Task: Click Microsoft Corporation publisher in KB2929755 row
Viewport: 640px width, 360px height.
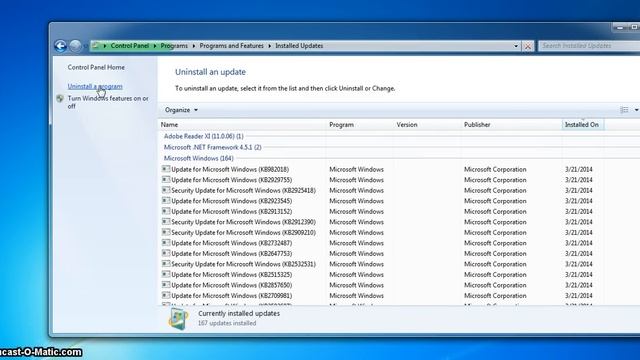Action: tap(495, 180)
